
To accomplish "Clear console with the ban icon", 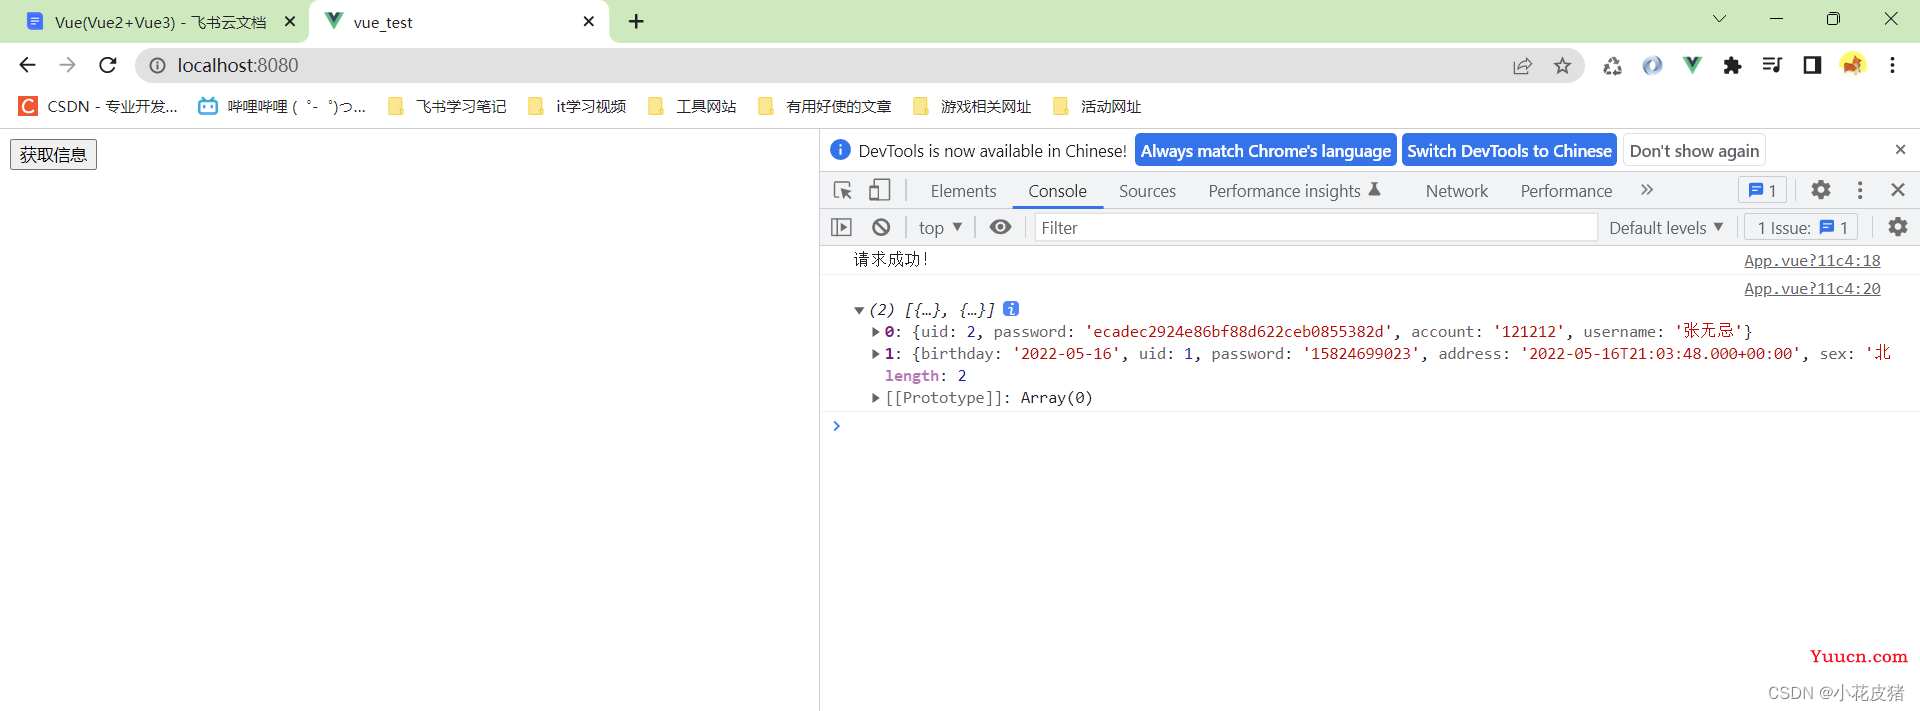I will (880, 227).
